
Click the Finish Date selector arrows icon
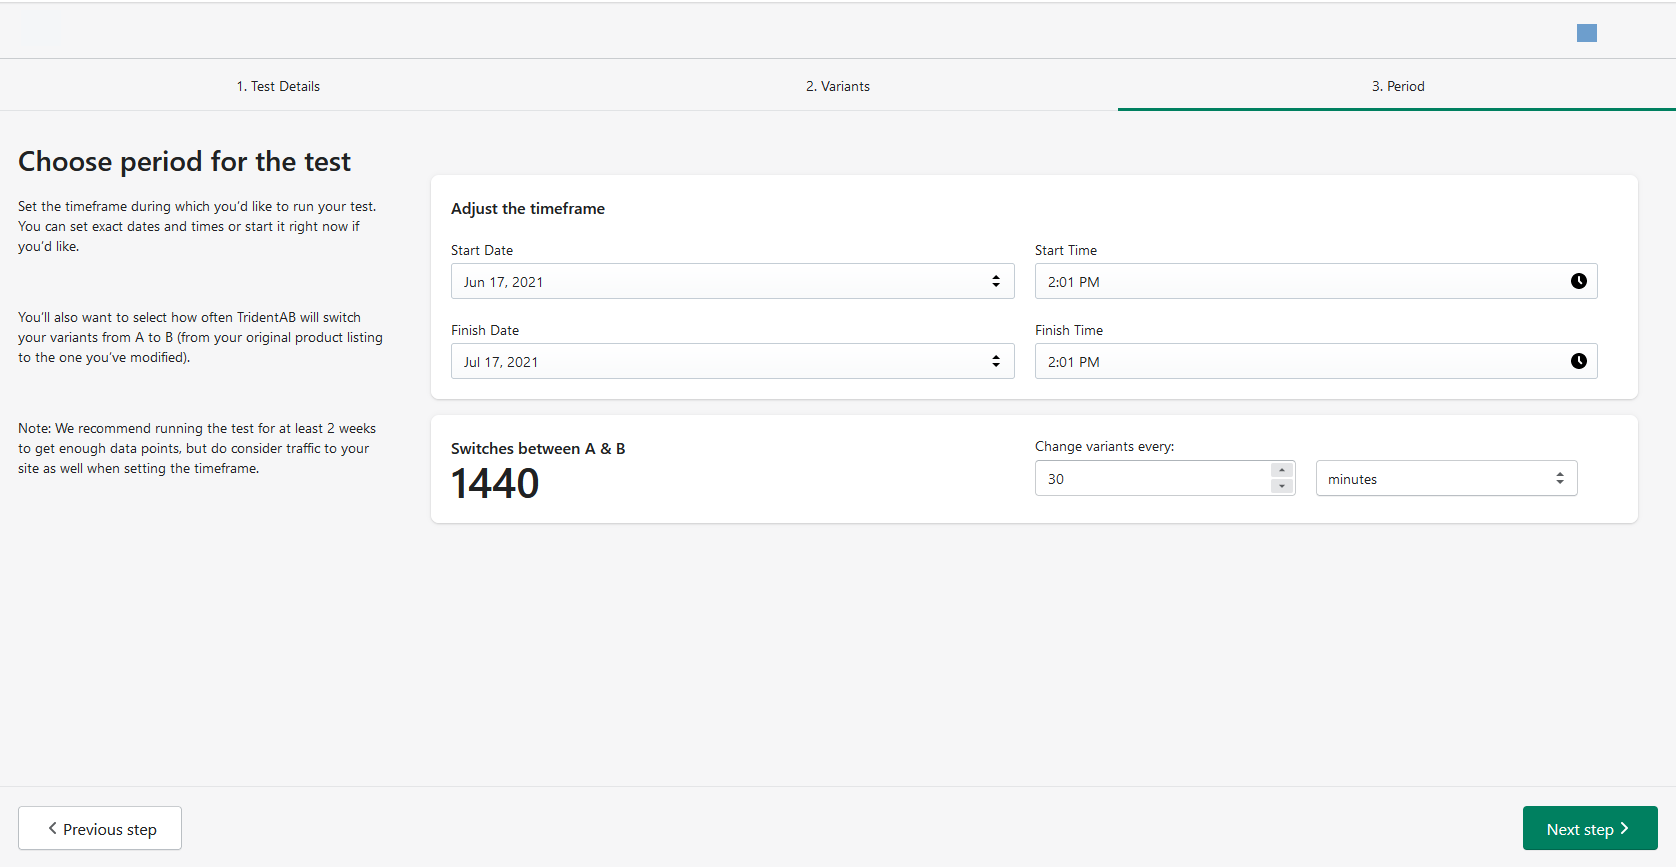click(995, 361)
